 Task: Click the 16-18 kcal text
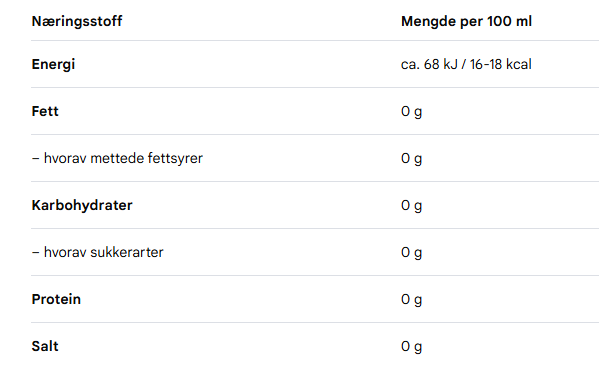coord(500,64)
